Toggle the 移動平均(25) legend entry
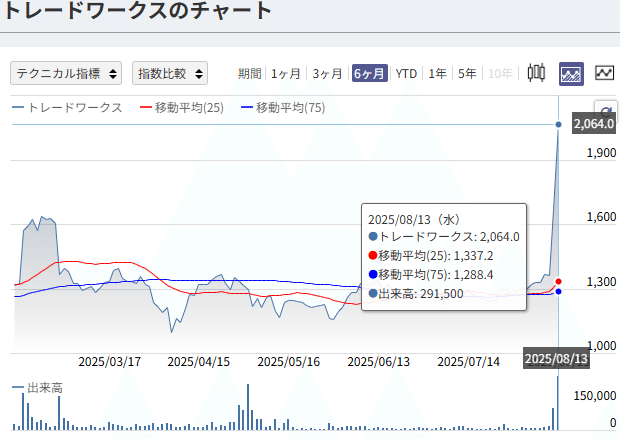Screen dimensions: 620x439 182,108
